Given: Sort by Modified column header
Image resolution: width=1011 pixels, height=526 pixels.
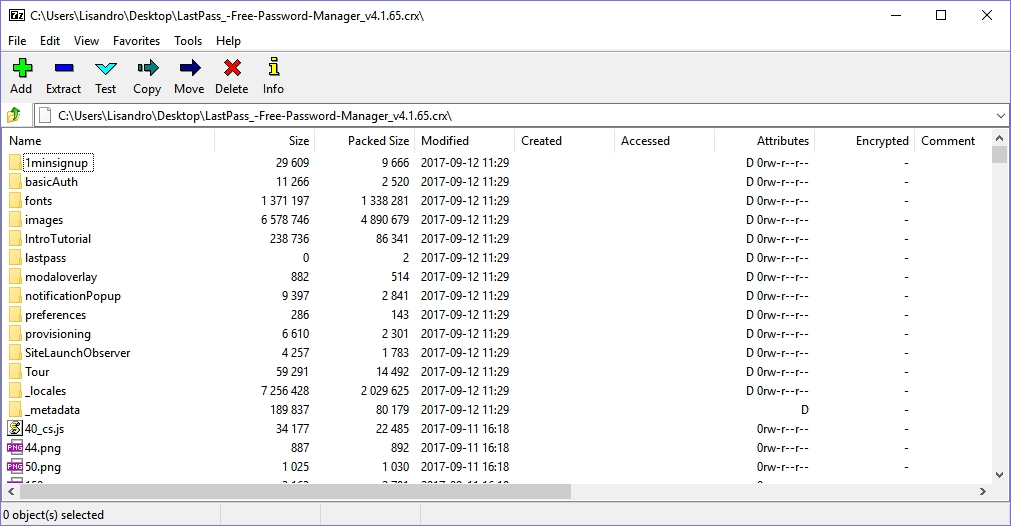Looking at the screenshot, I should (464, 141).
